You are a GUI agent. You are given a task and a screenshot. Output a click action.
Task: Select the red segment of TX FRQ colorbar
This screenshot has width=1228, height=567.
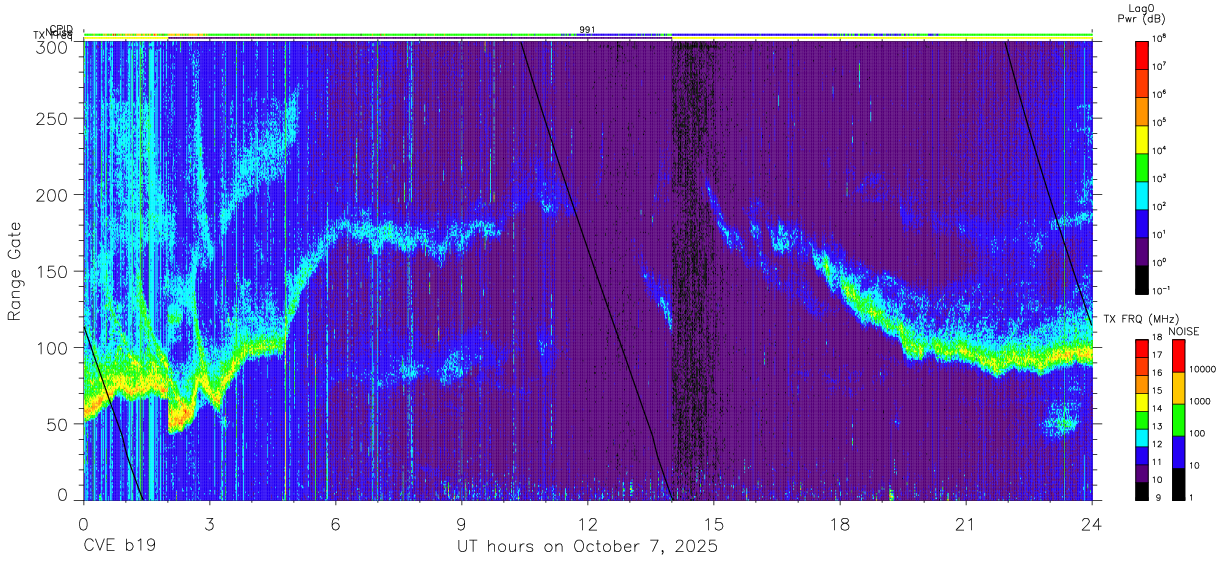point(1142,349)
